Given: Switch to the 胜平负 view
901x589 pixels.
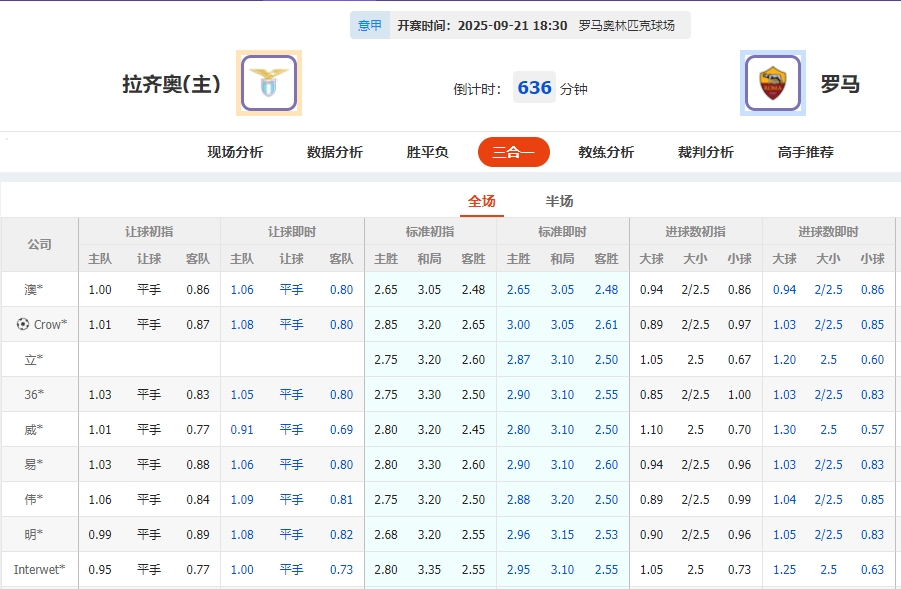Looking at the screenshot, I should 426,152.
